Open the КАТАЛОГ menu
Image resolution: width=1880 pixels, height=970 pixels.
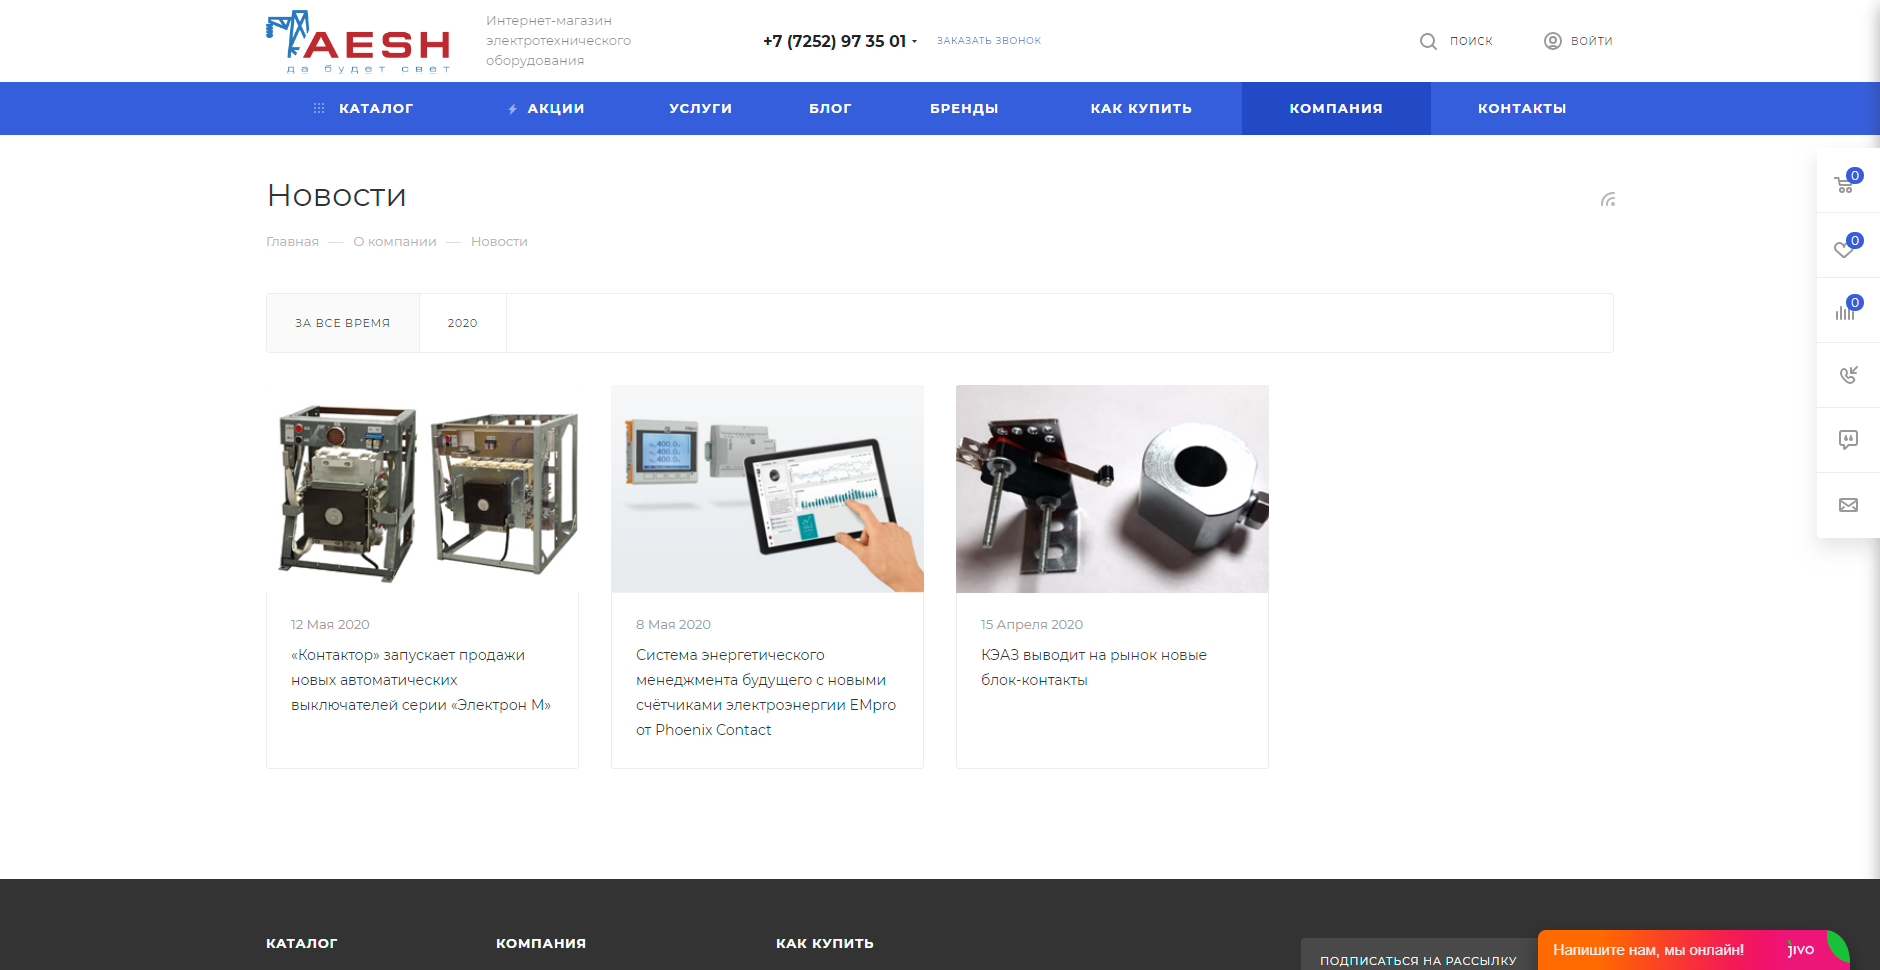pyautogui.click(x=376, y=108)
